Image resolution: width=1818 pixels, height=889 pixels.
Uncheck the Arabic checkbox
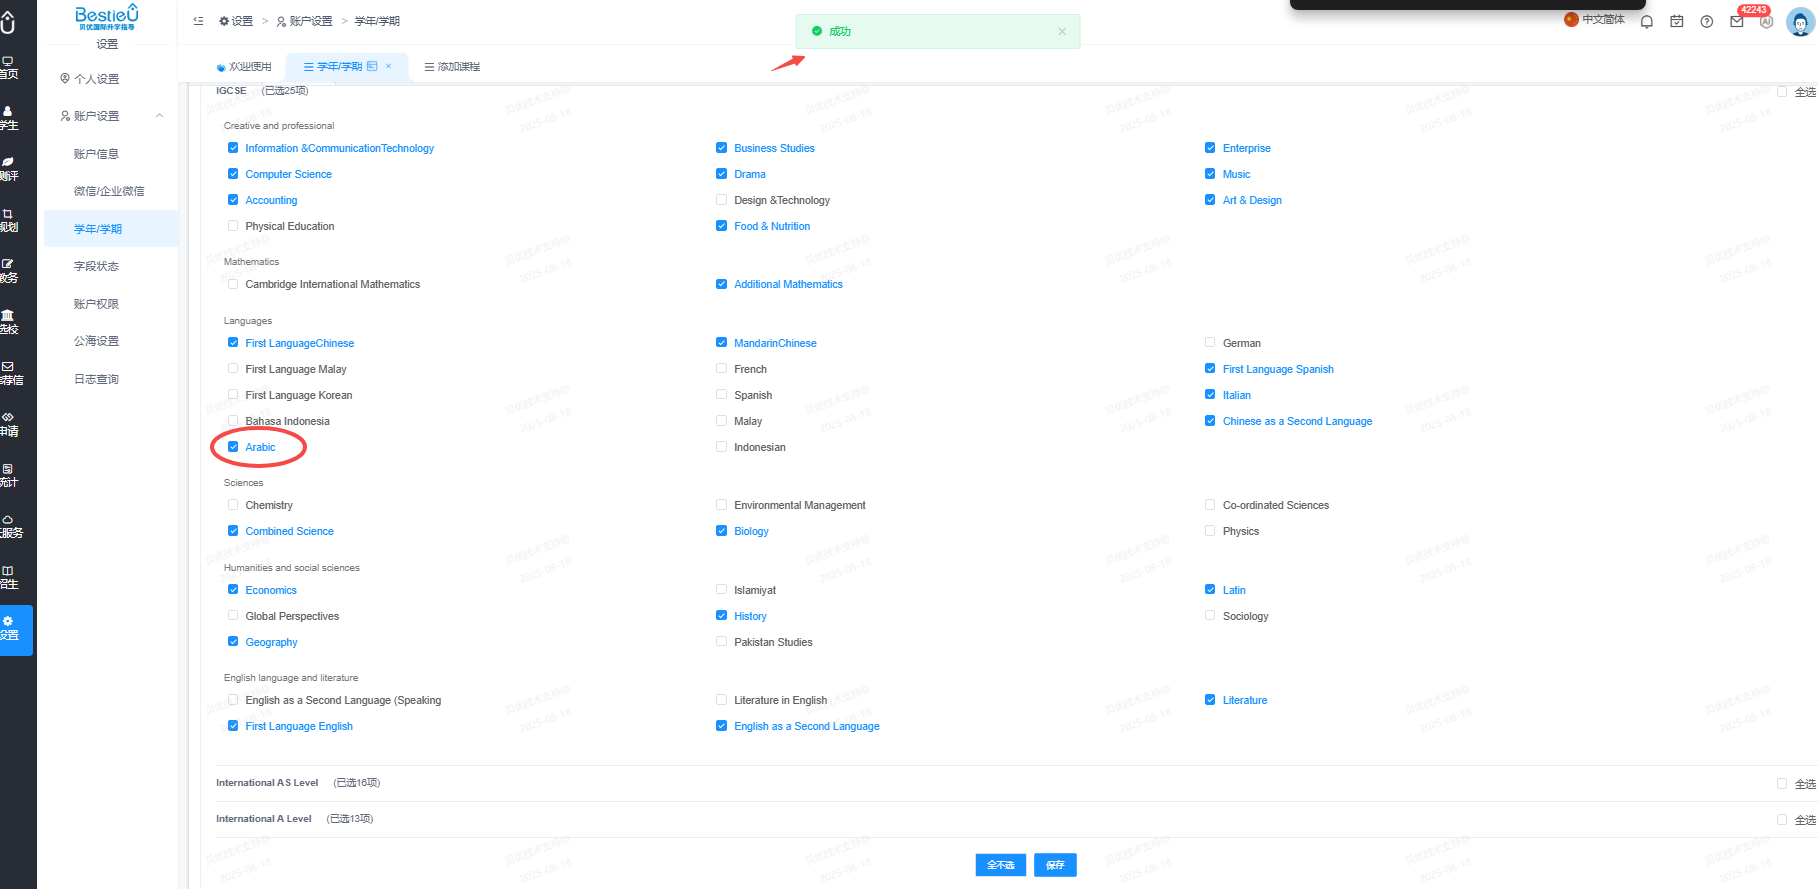[233, 447]
